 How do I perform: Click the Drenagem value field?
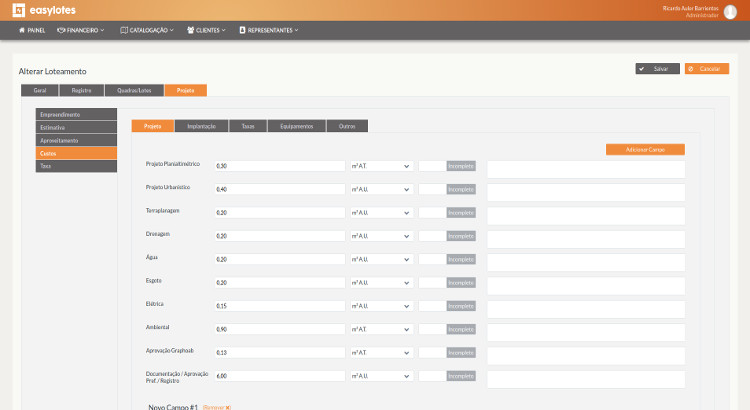(x=280, y=236)
